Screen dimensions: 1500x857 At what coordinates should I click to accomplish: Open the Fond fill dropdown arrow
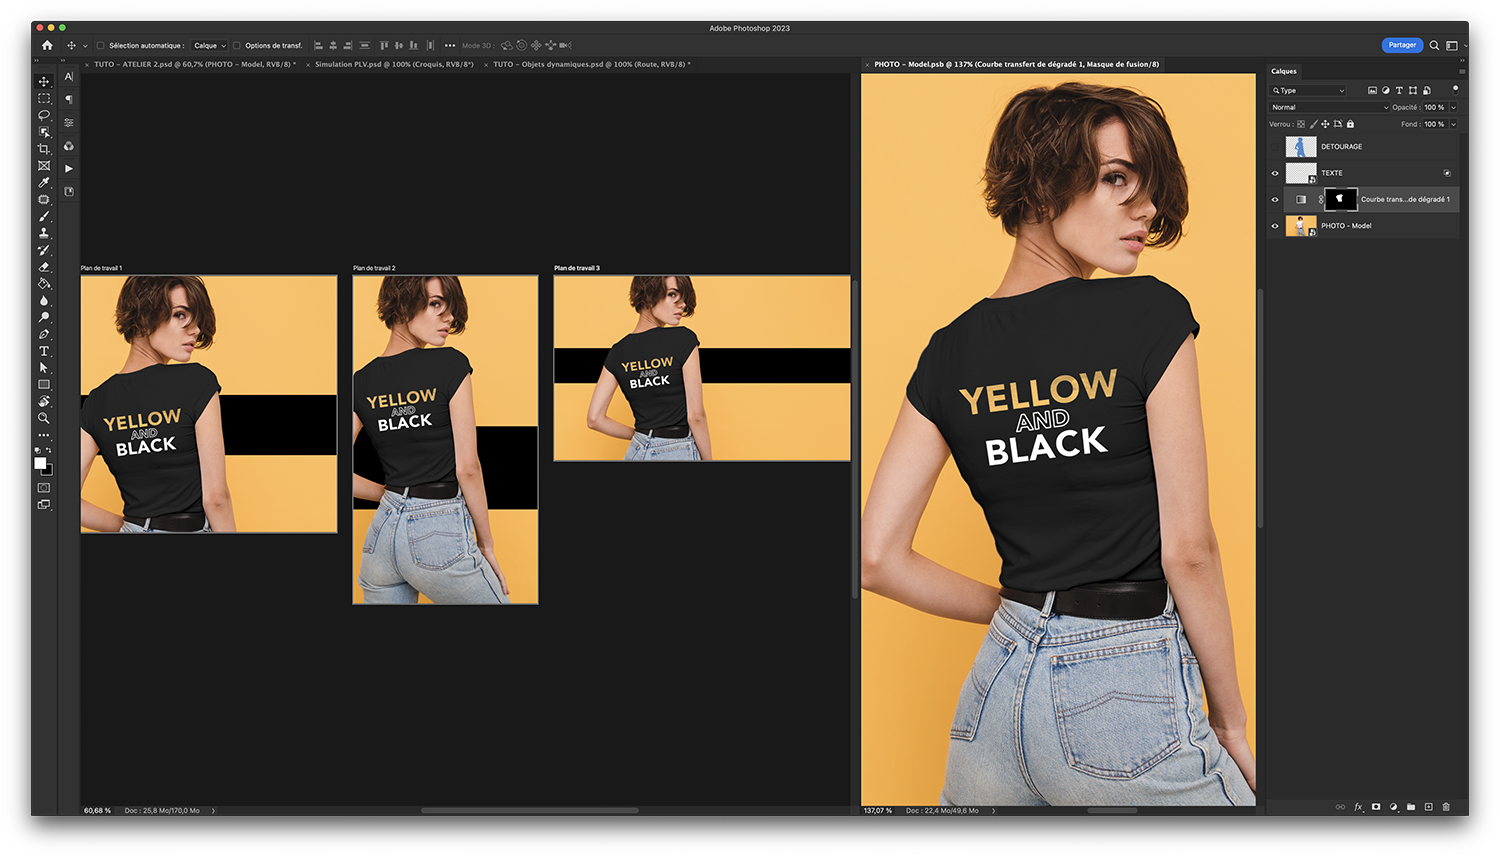(x=1453, y=124)
